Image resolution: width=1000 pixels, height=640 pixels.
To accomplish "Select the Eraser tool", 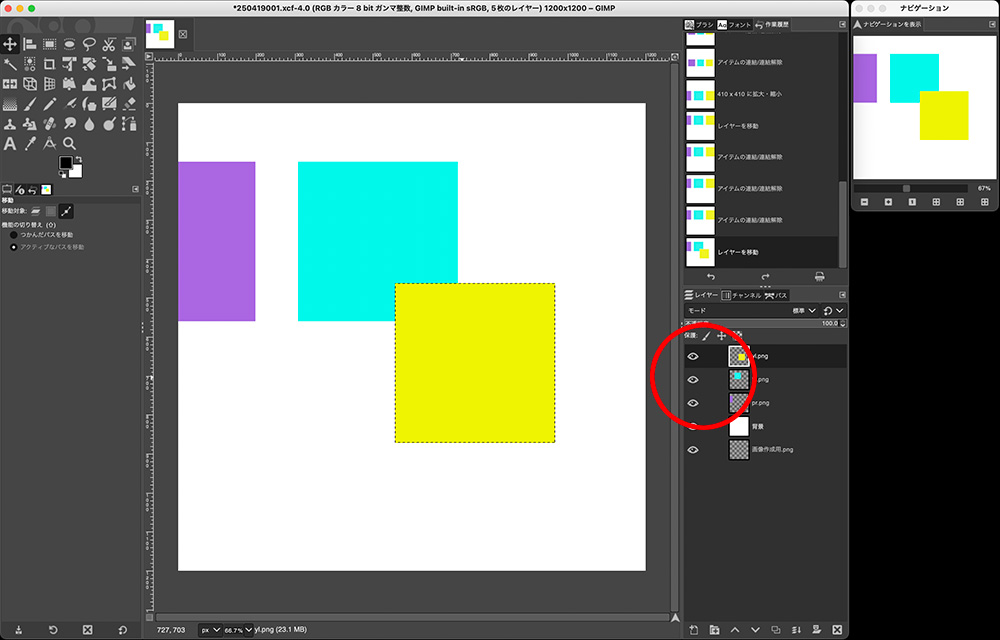I will pyautogui.click(x=129, y=103).
